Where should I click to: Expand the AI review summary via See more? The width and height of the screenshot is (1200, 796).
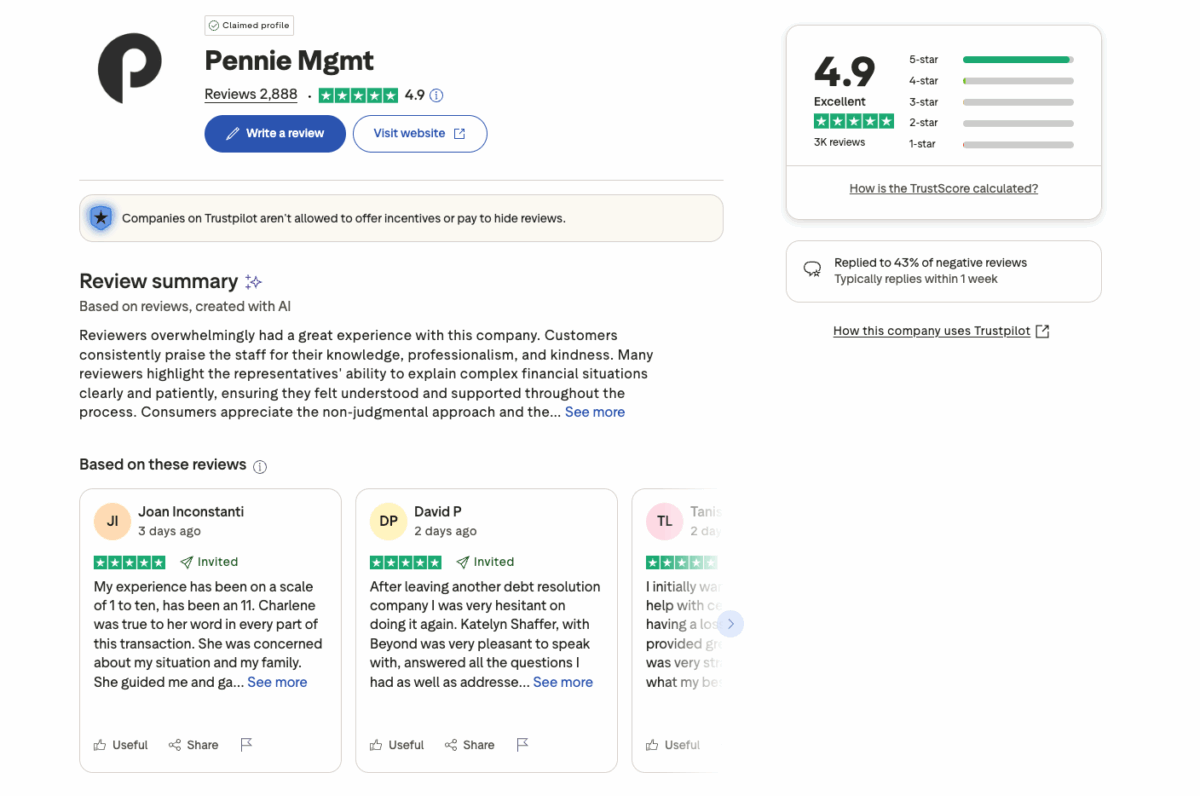point(594,411)
